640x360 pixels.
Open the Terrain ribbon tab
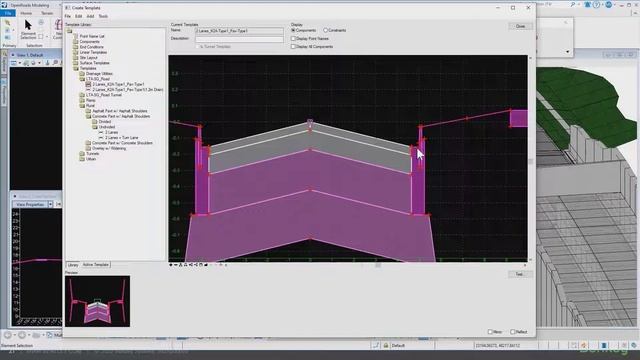pos(47,13)
